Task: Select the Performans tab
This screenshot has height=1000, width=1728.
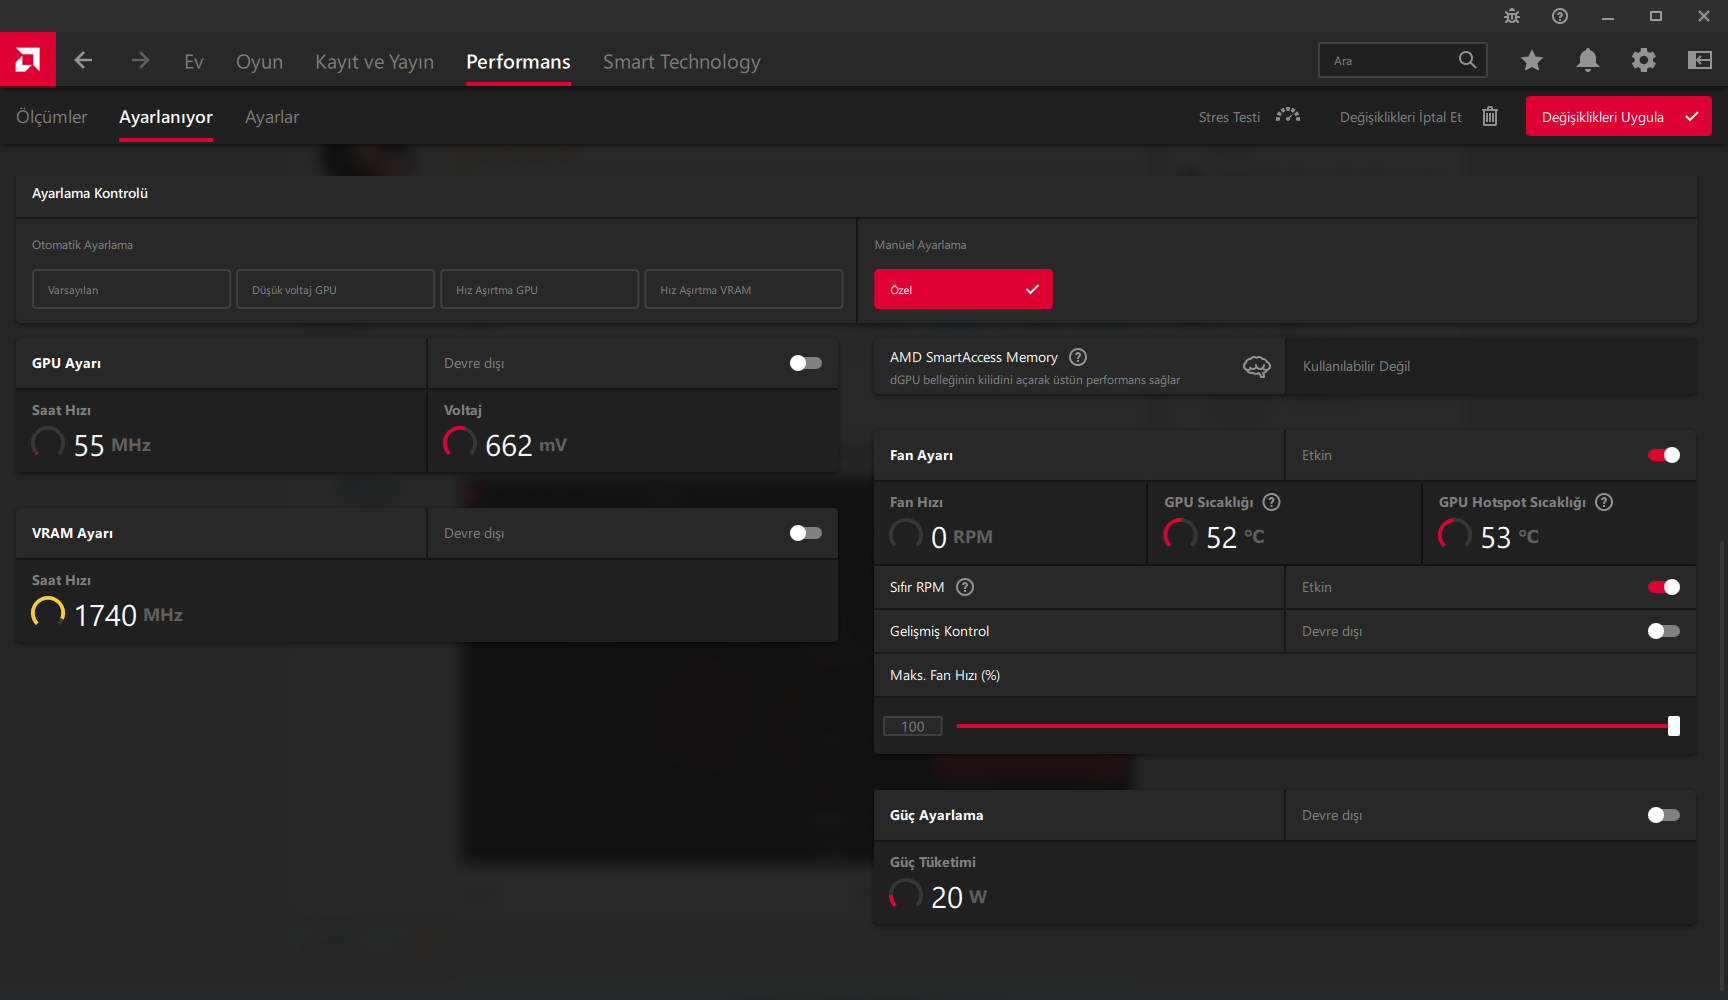Action: (518, 62)
